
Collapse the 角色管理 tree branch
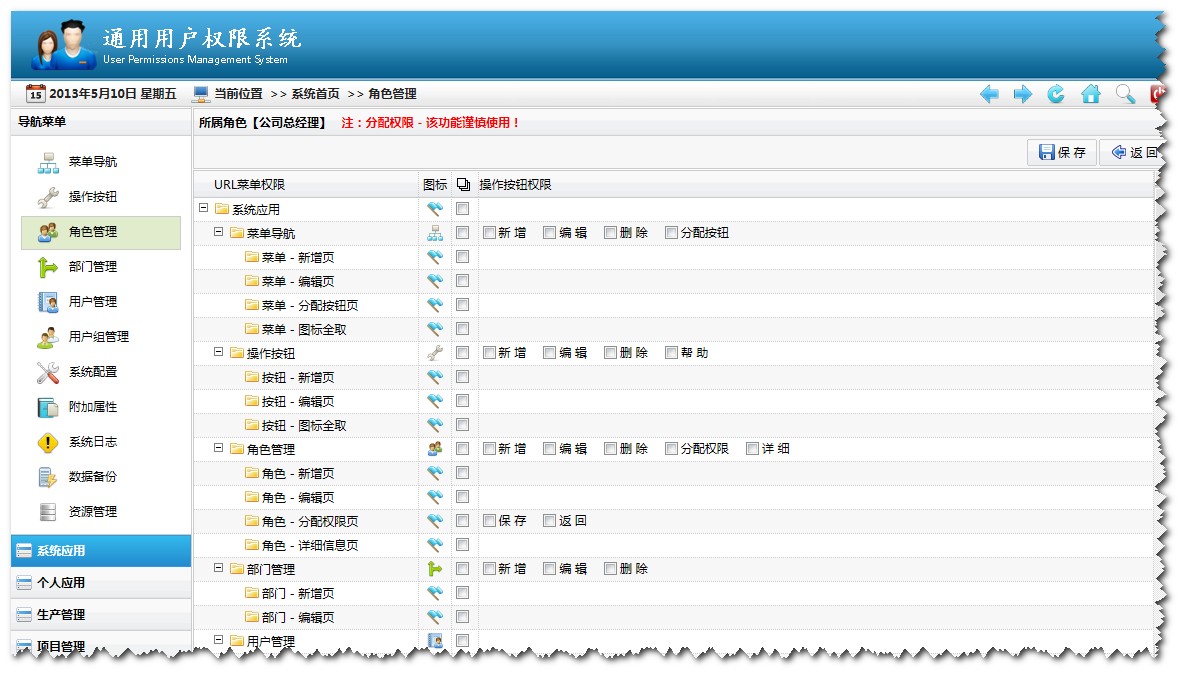(x=218, y=448)
